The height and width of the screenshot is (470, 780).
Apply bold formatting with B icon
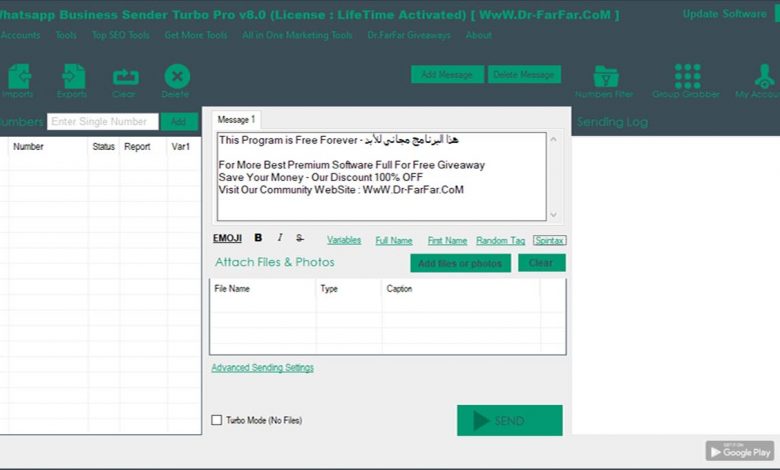click(258, 238)
